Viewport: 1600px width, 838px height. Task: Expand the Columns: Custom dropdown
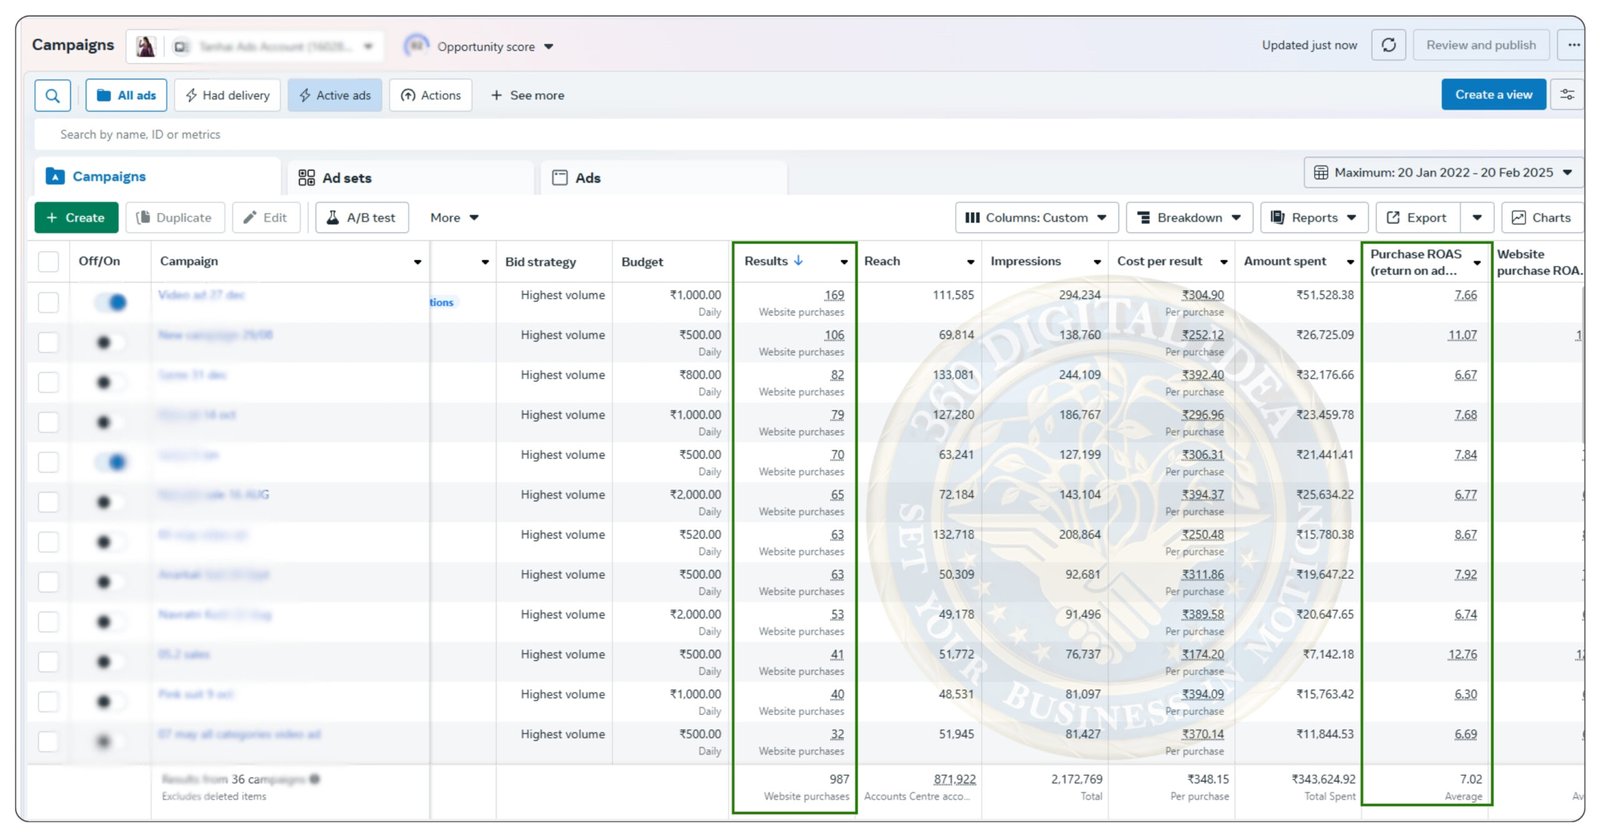1036,218
